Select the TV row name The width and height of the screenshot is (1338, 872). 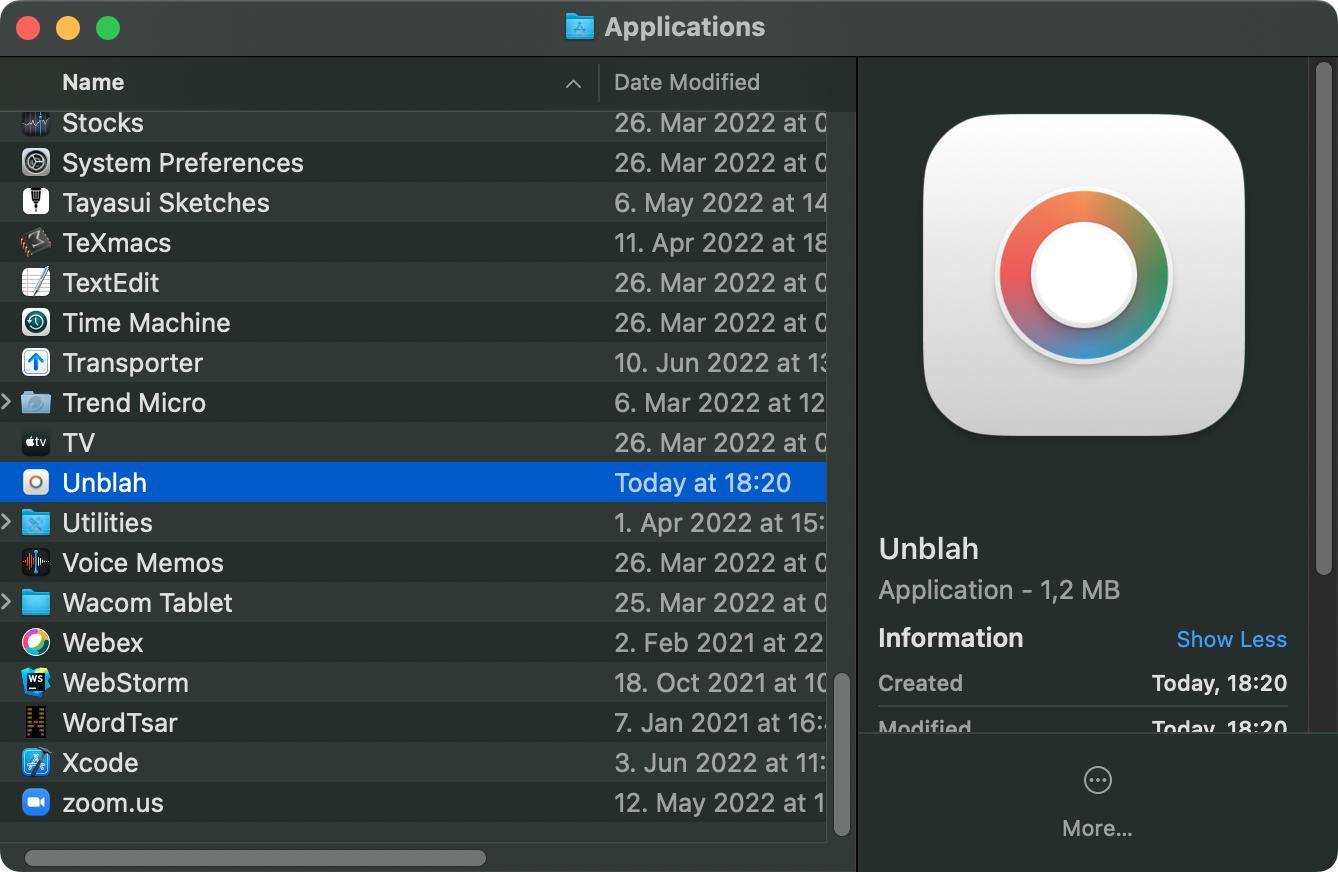79,443
